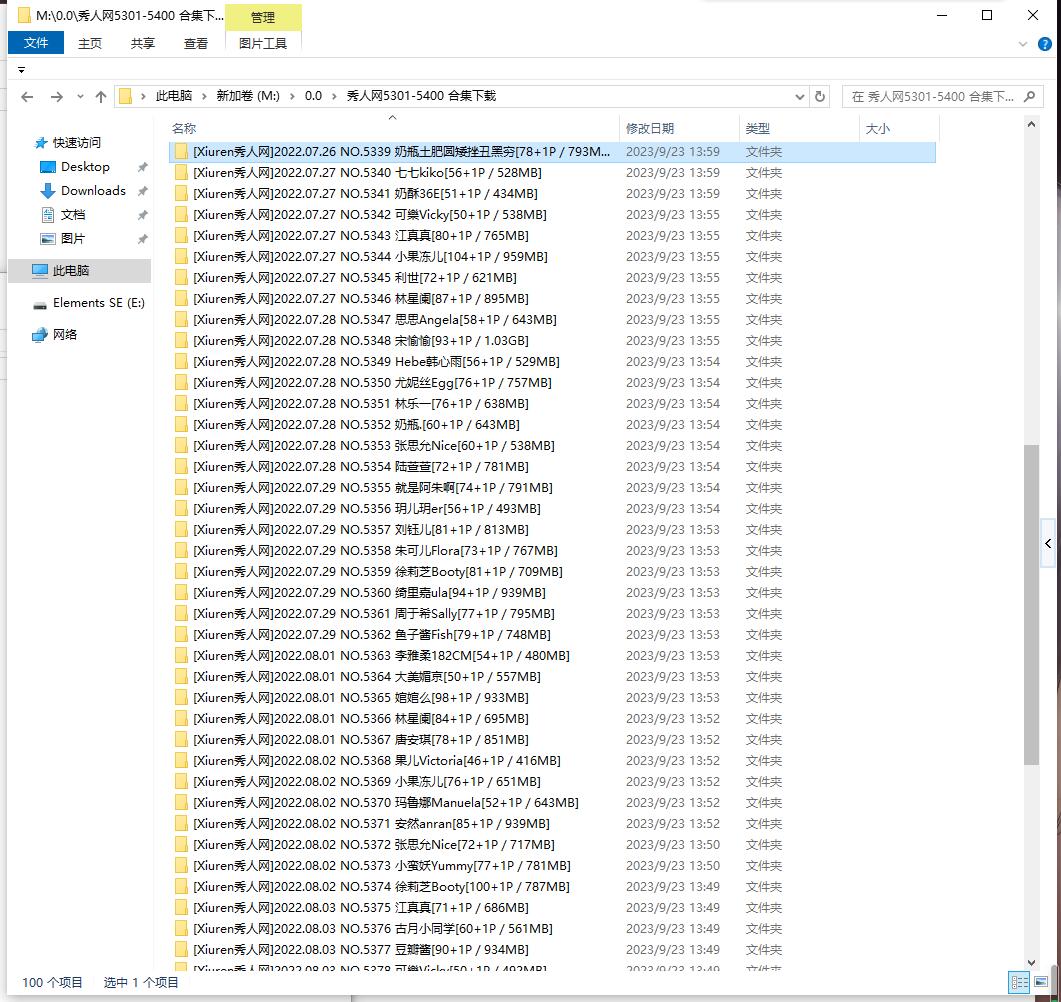
Task: Select folder NO.5344 小果冻儿
Action: tap(370, 256)
